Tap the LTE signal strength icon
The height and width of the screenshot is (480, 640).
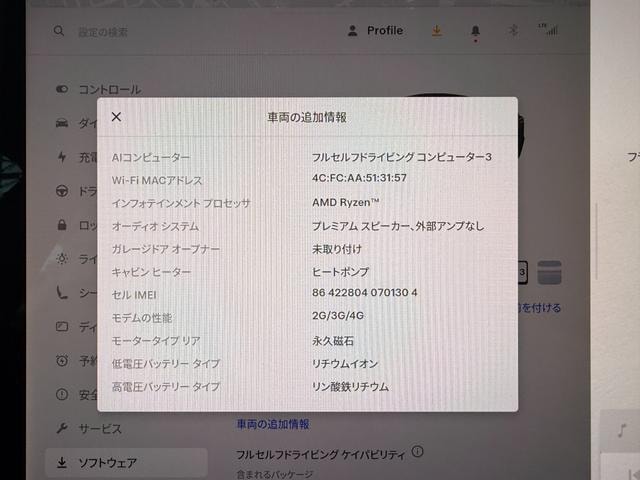click(548, 29)
